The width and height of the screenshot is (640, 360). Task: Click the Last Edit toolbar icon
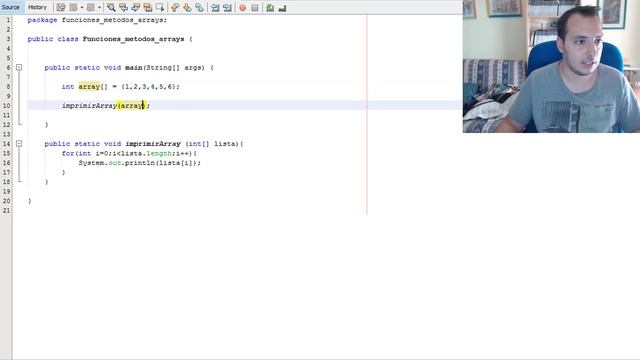pos(60,7)
